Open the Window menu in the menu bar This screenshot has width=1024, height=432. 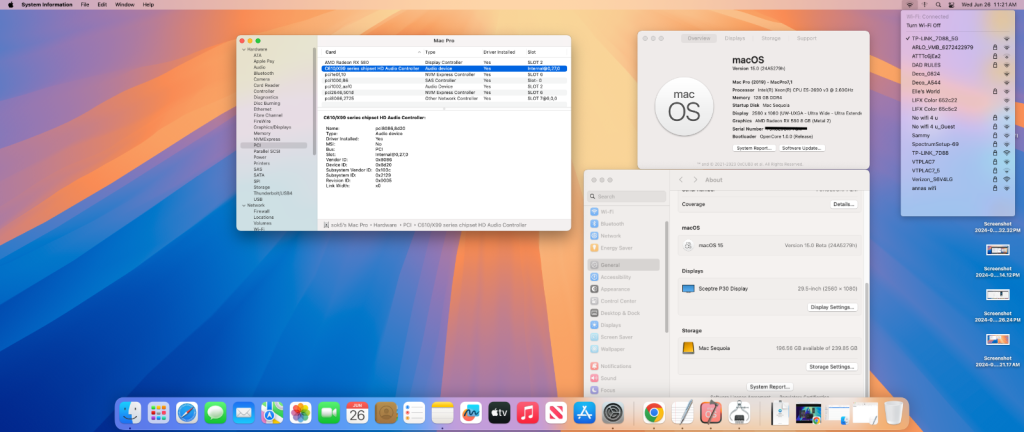click(124, 5)
